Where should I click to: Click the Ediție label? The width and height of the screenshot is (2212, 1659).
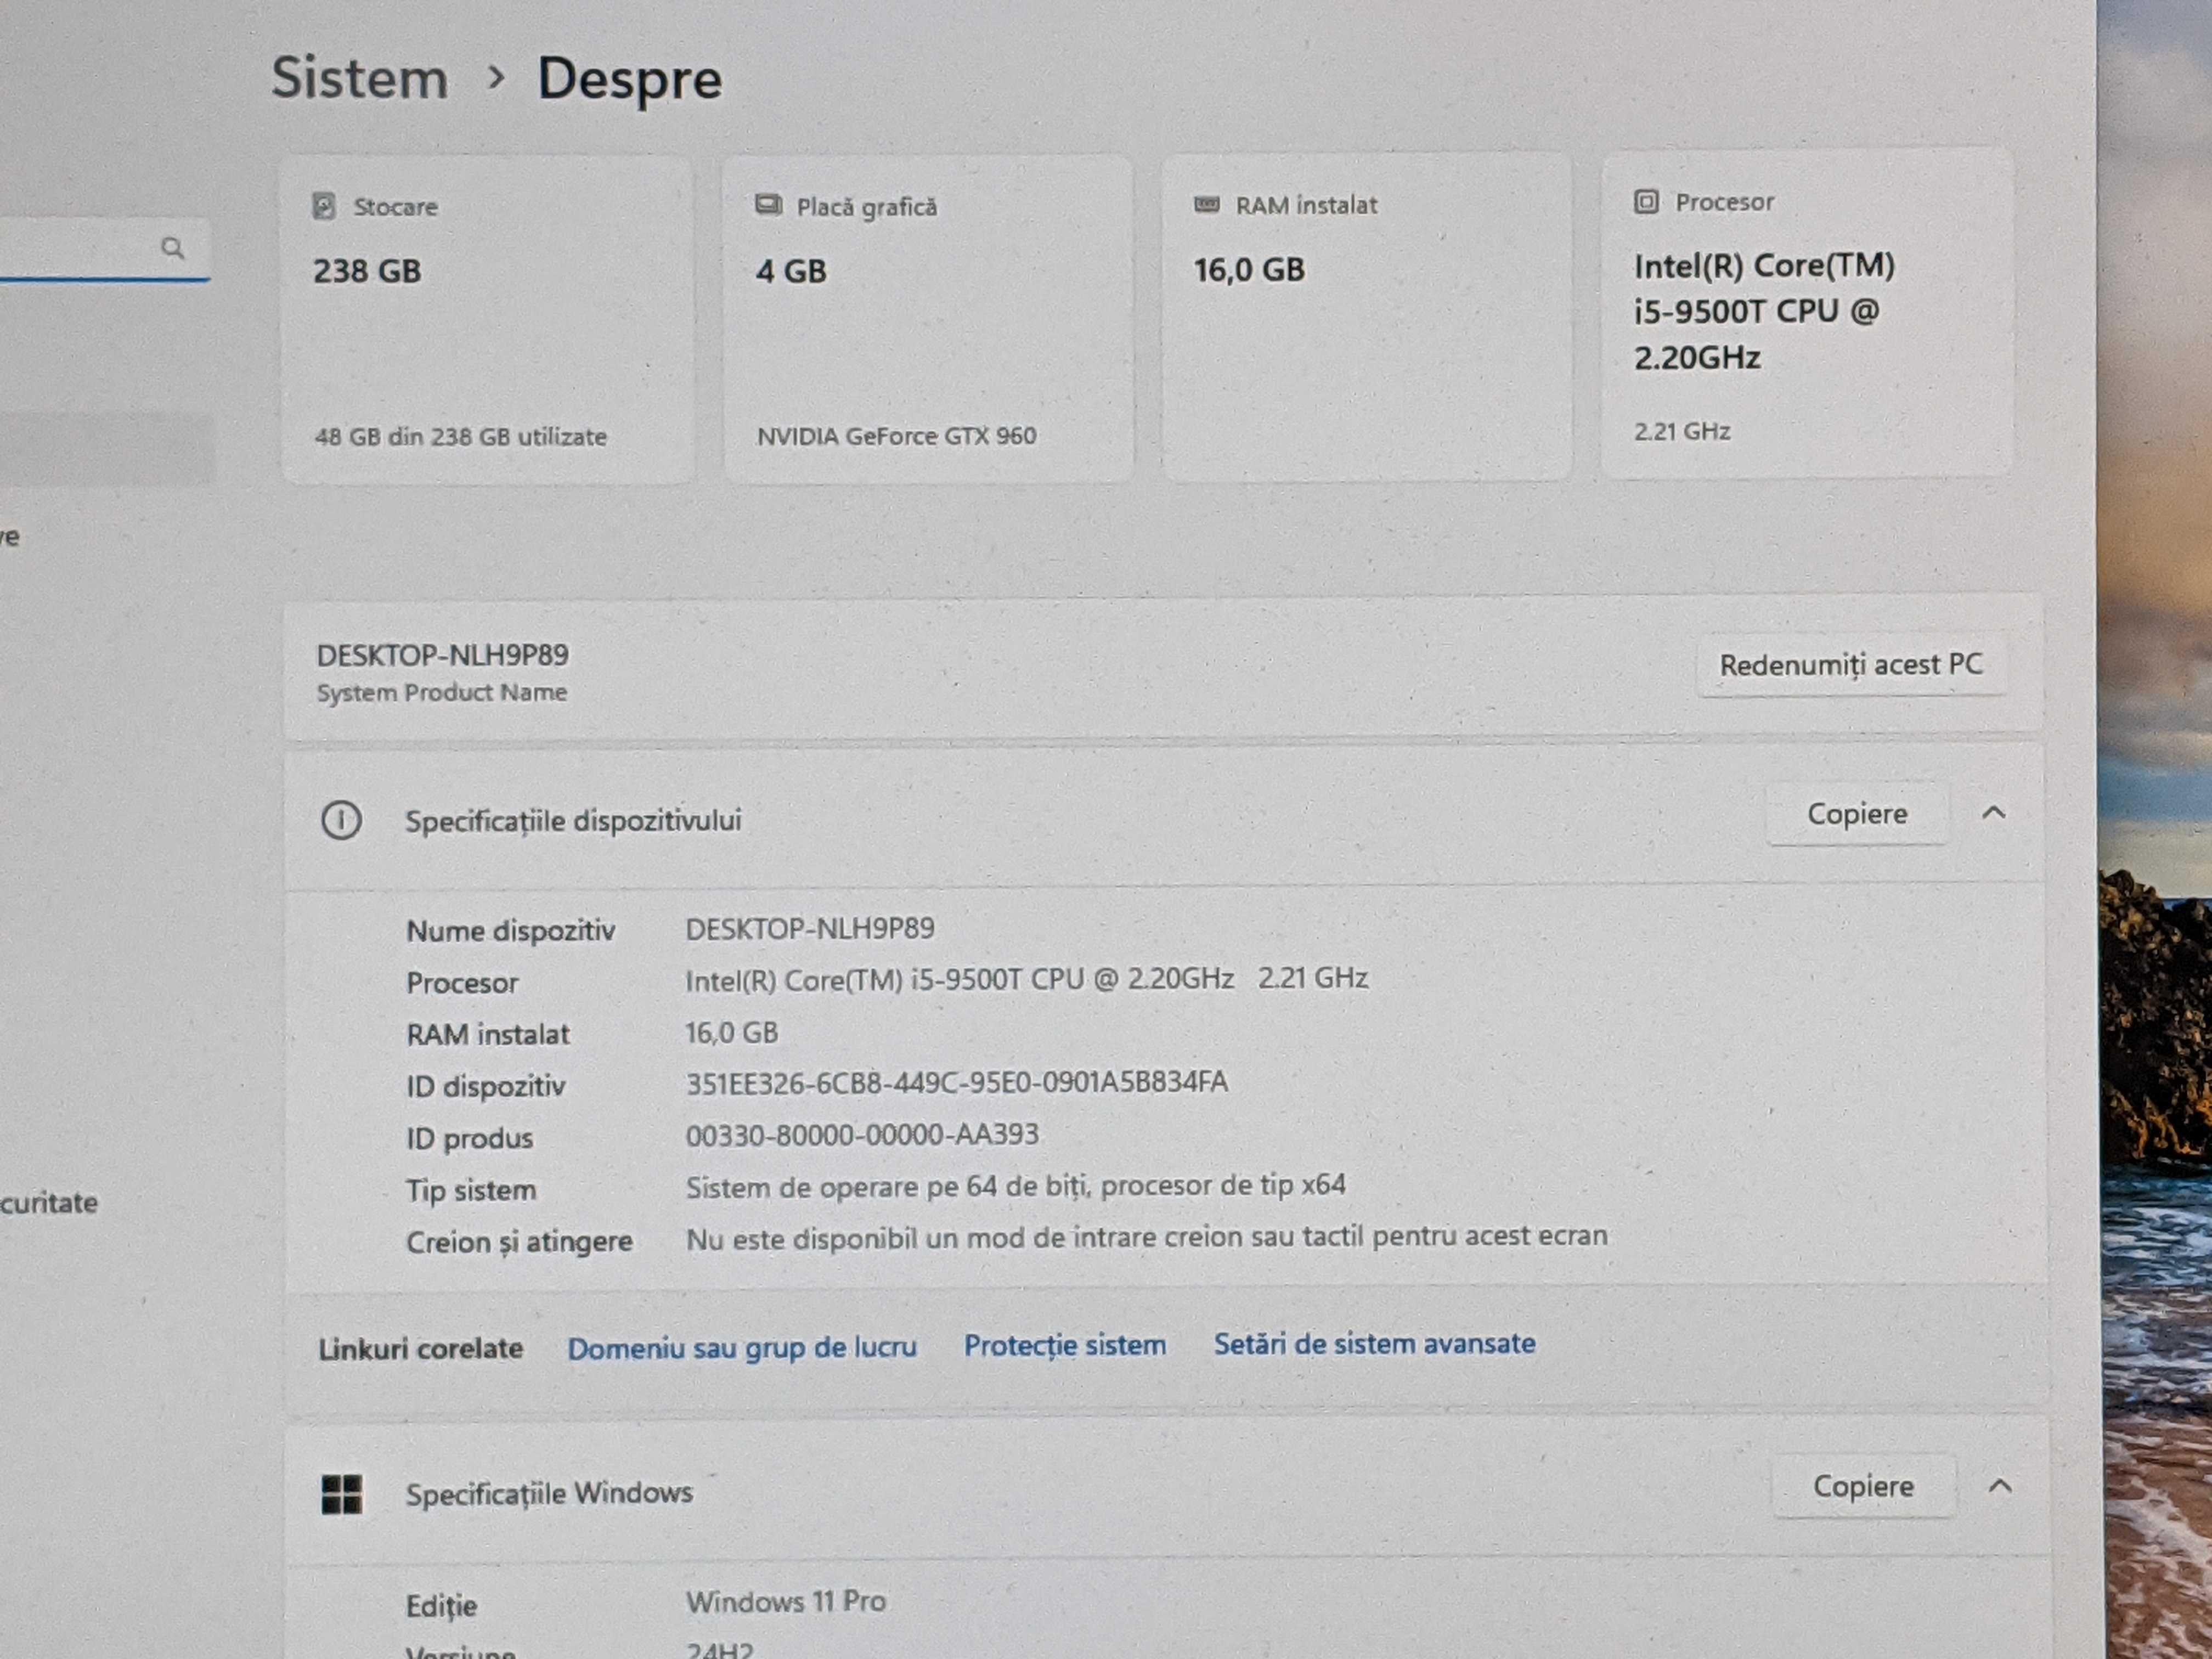[x=441, y=1606]
